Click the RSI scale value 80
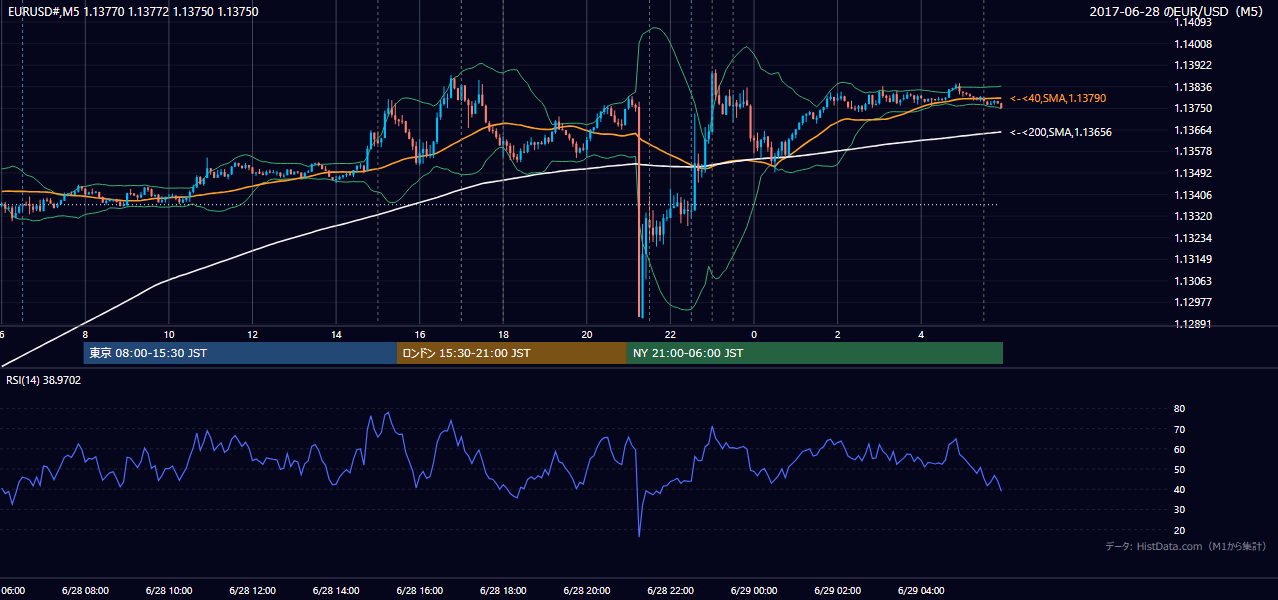 click(x=1179, y=409)
